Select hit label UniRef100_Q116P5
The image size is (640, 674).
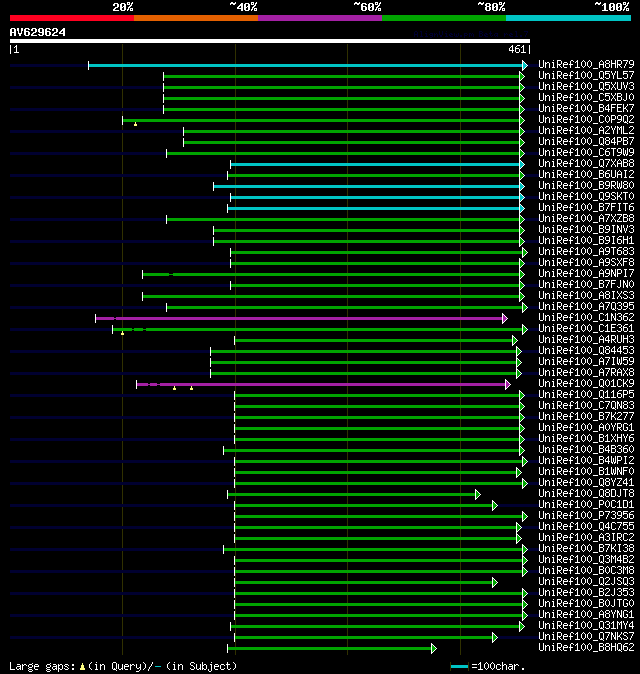586,395
